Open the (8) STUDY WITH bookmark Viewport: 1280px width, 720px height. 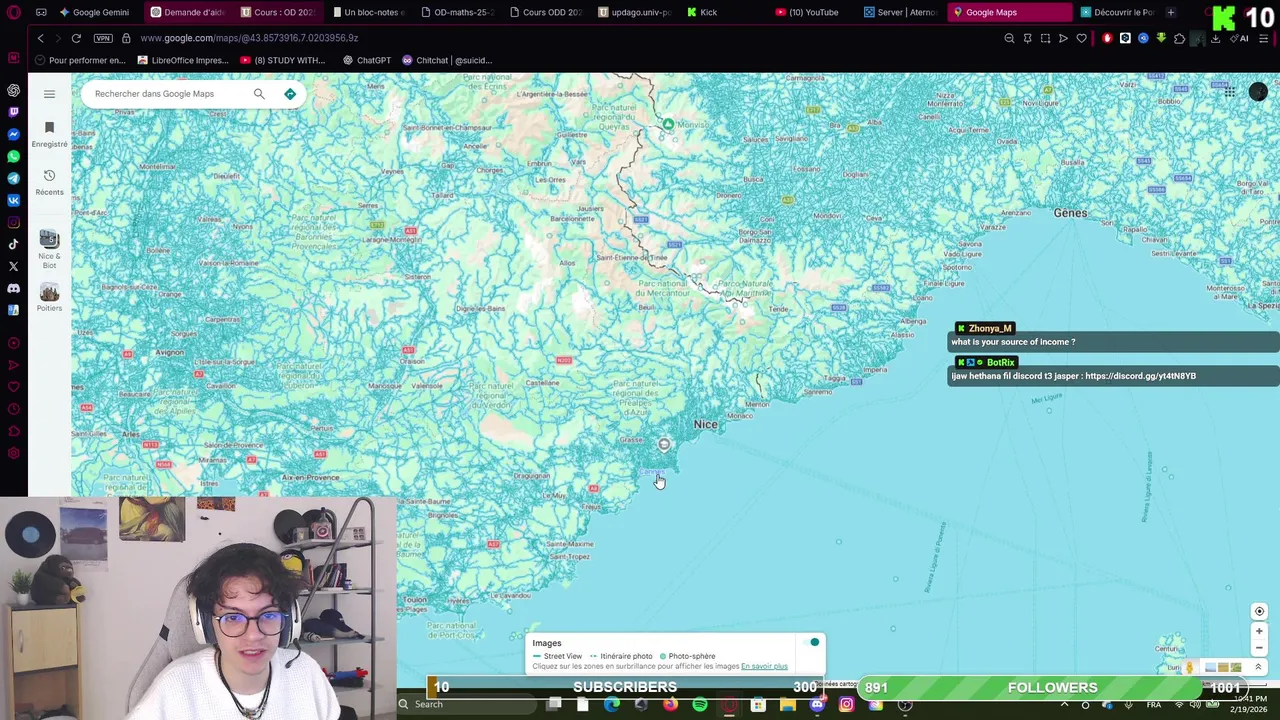click(x=283, y=60)
